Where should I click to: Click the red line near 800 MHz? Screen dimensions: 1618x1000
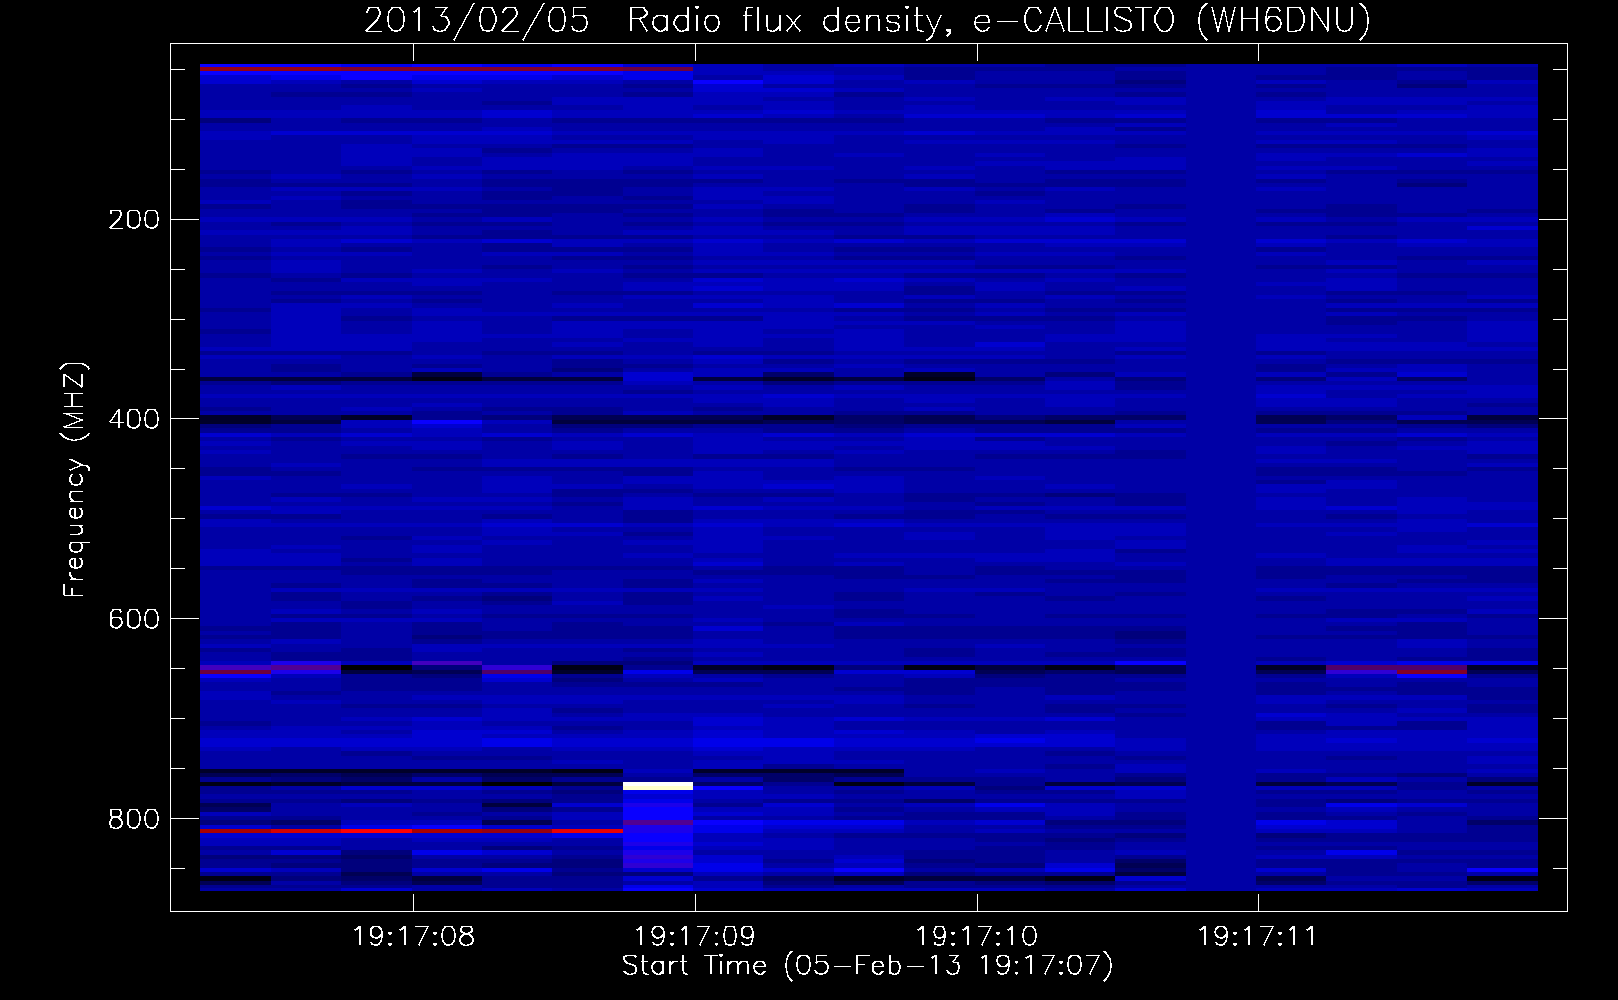pyautogui.click(x=411, y=831)
